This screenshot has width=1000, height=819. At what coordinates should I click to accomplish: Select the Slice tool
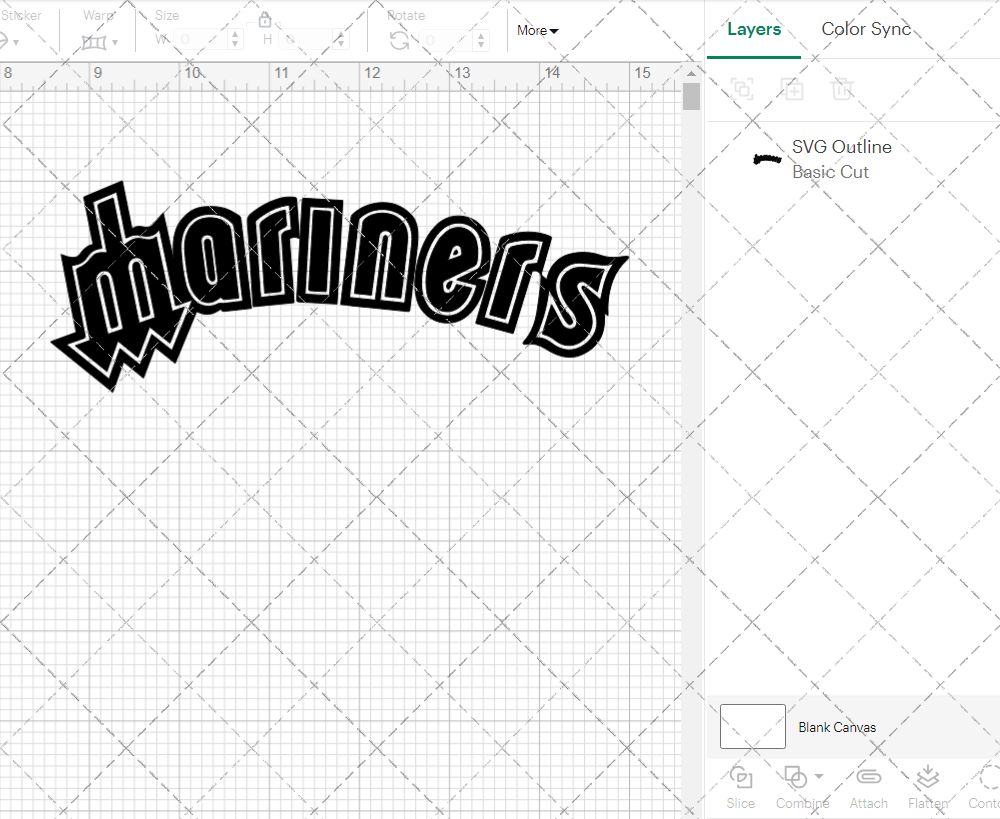tap(740, 788)
